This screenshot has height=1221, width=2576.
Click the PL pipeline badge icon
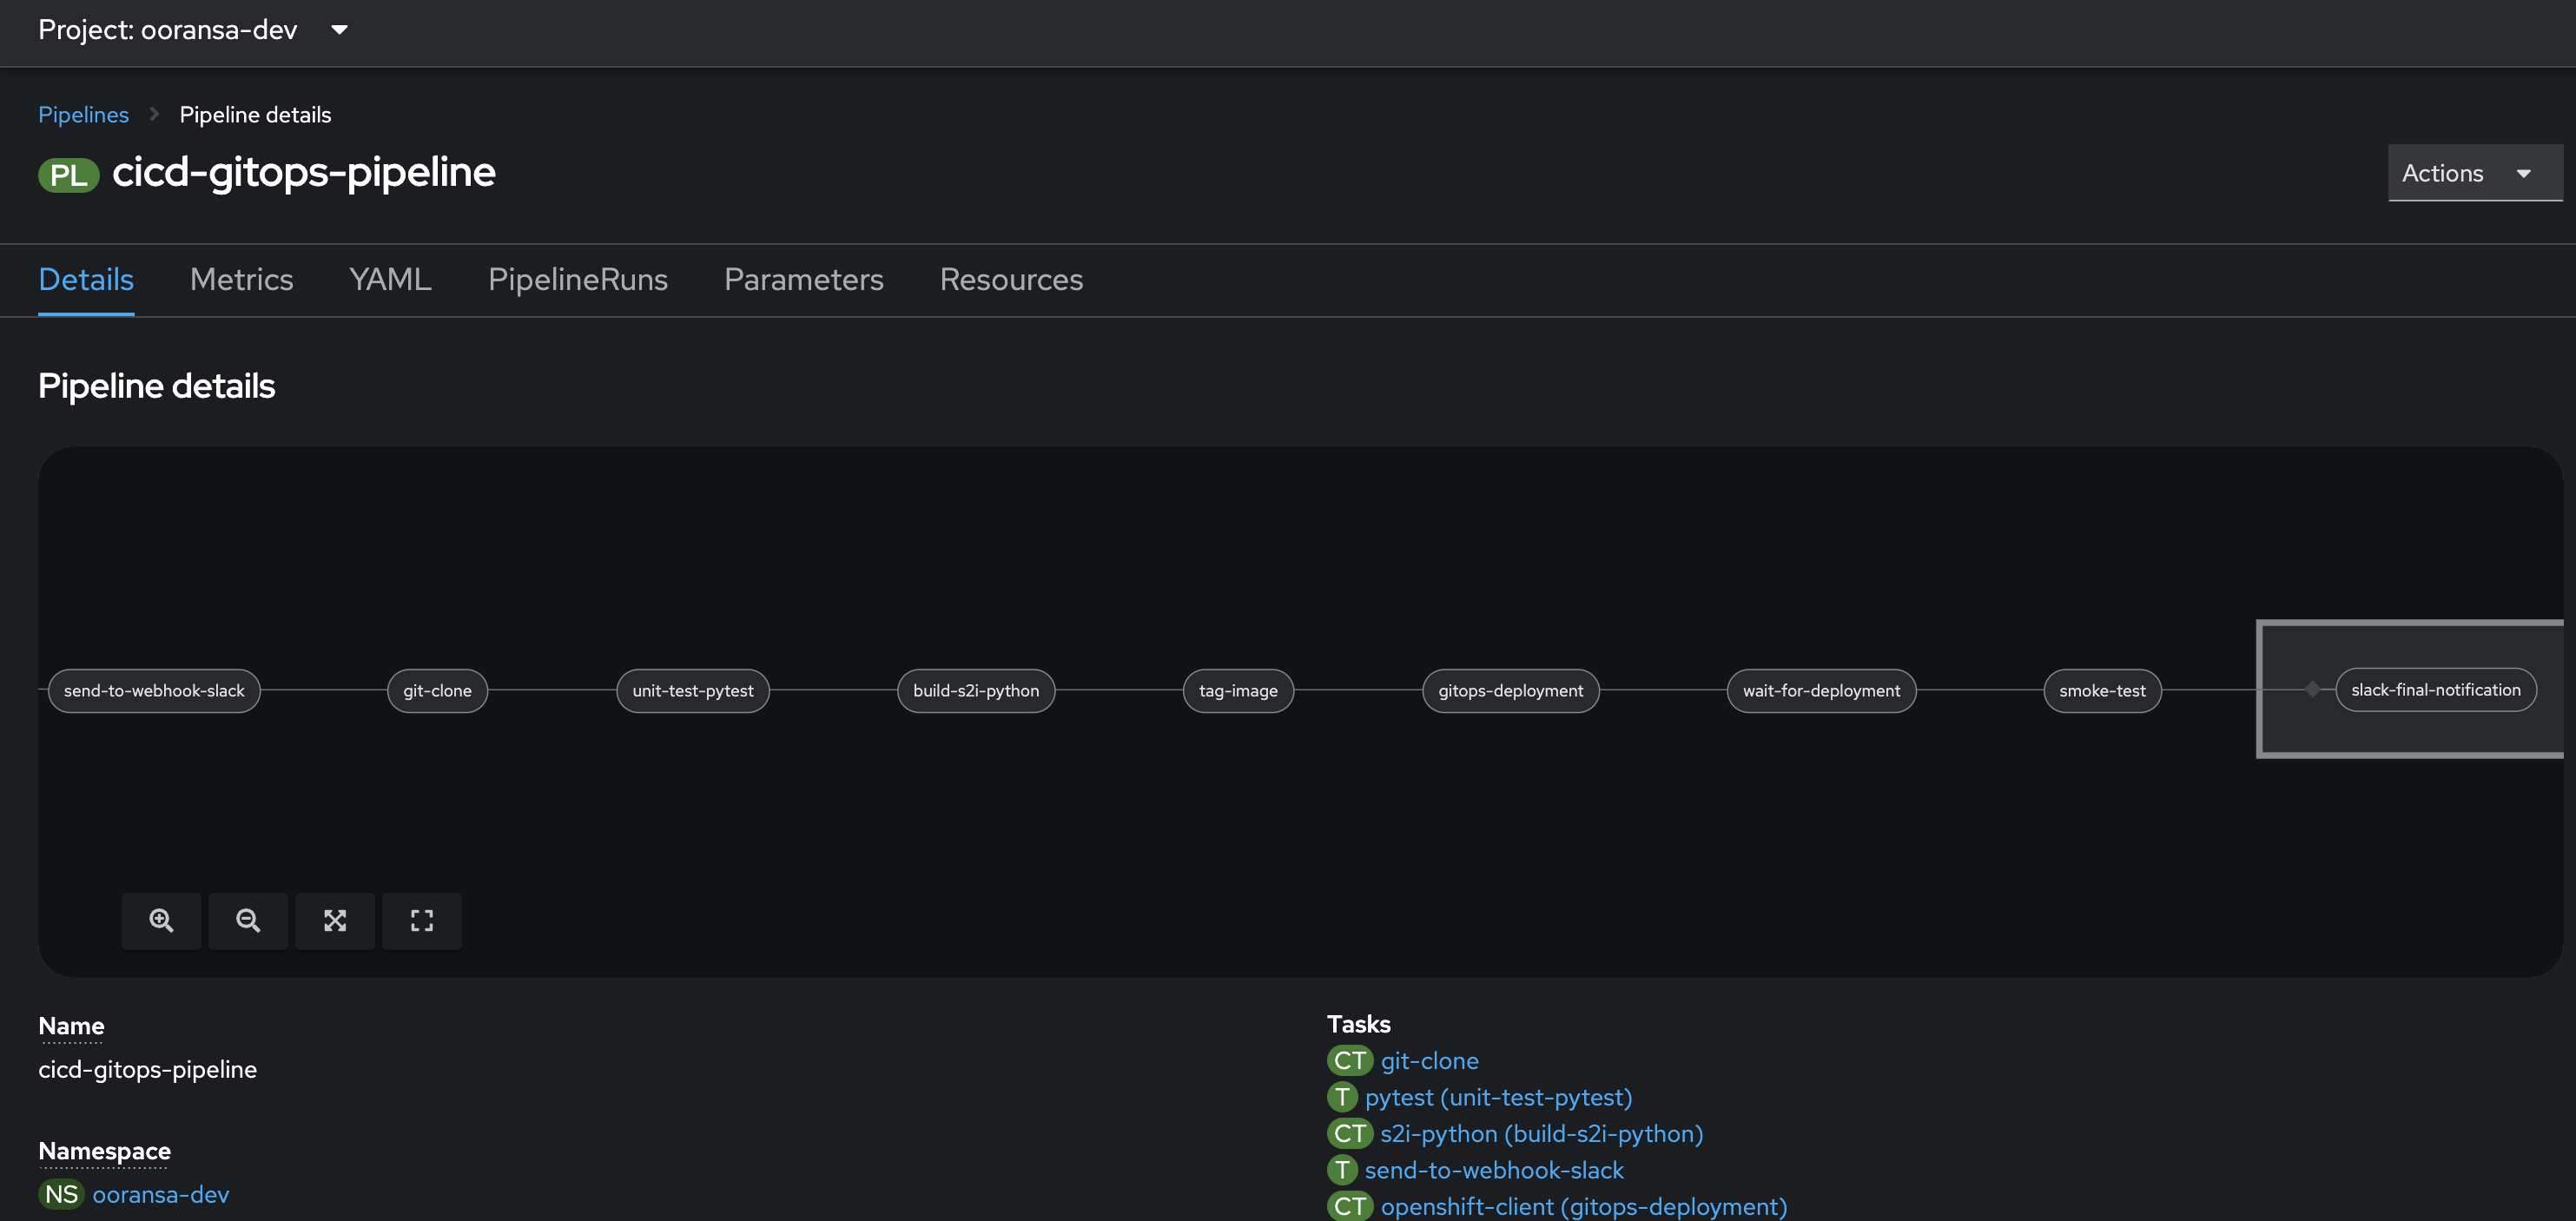click(x=68, y=175)
